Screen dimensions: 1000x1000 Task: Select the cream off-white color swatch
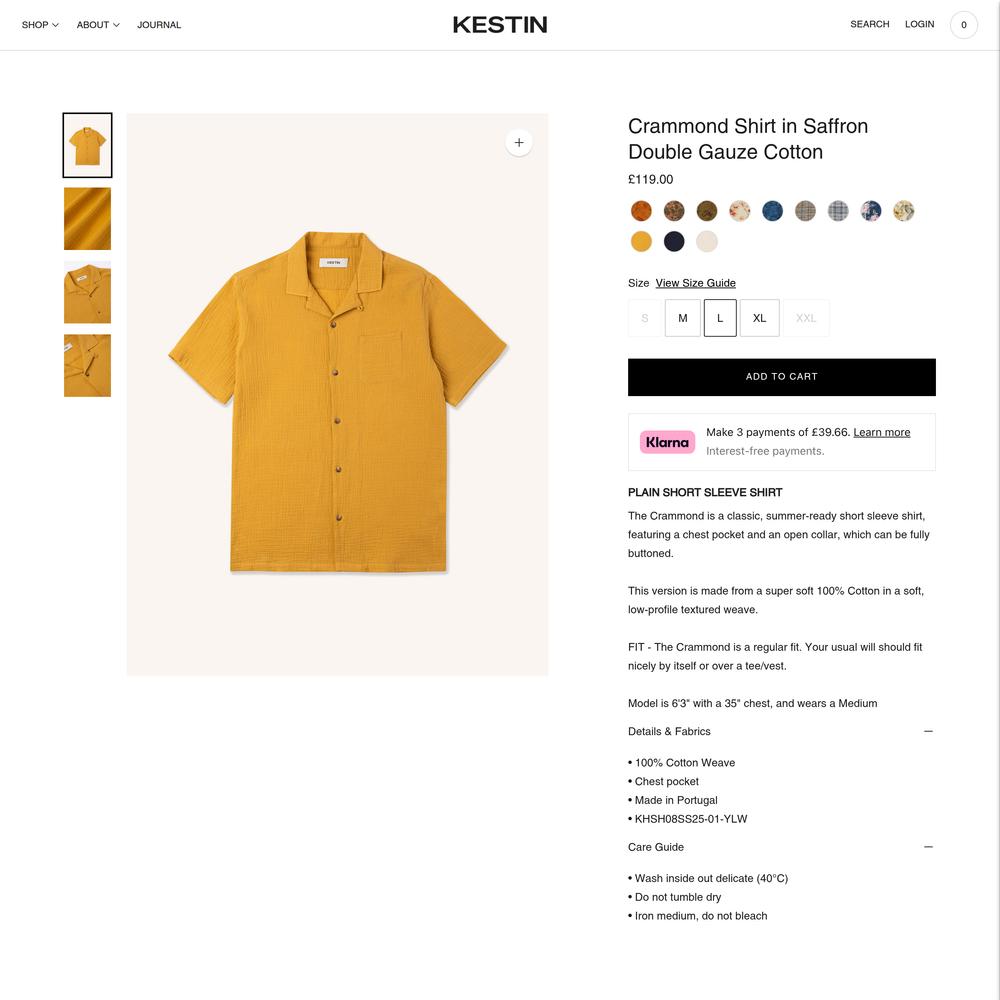pos(707,242)
